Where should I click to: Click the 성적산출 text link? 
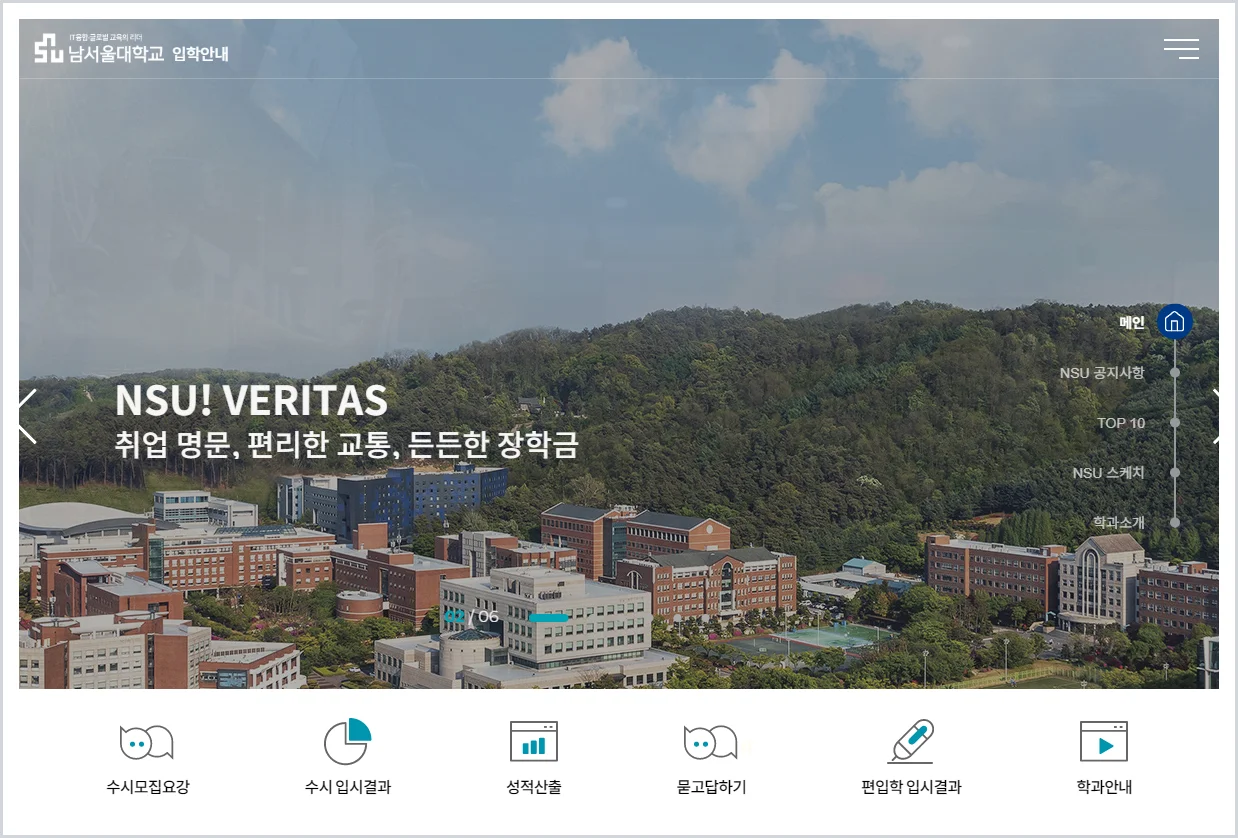(534, 787)
